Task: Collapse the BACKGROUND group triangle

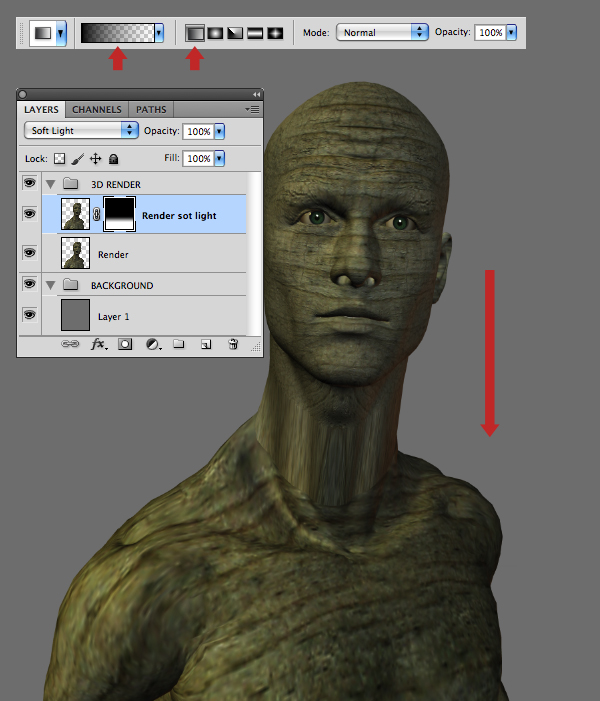Action: tap(51, 285)
